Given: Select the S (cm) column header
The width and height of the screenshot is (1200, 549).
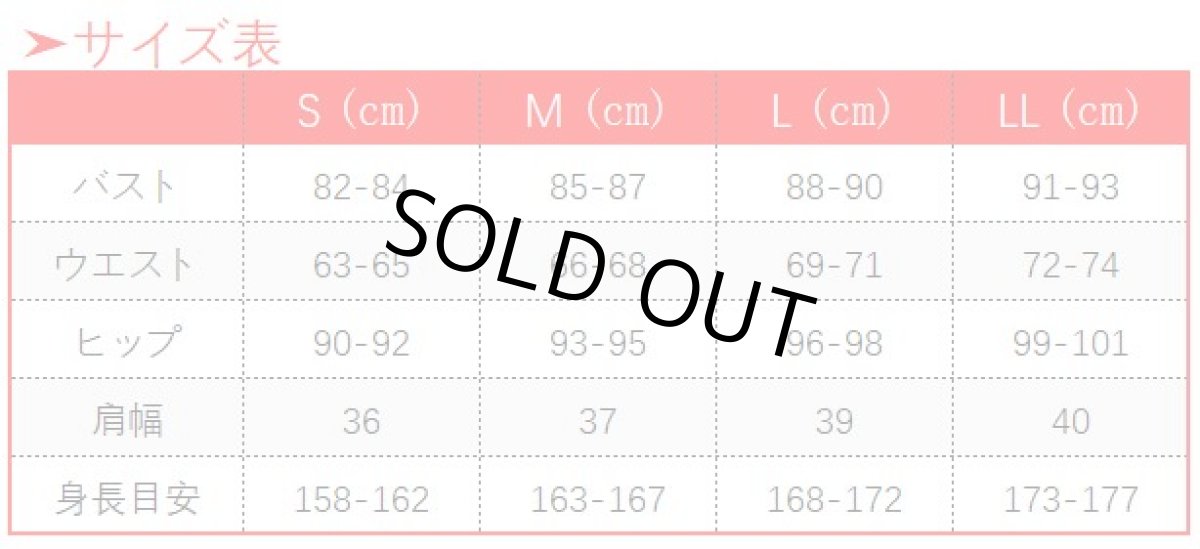Looking at the screenshot, I should 360,110.
